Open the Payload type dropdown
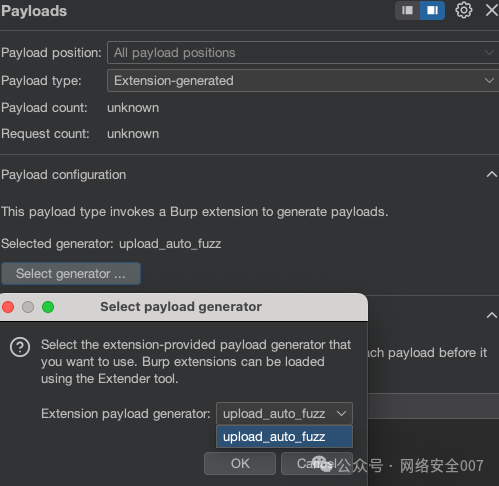The width and height of the screenshot is (499, 486). (x=303, y=81)
